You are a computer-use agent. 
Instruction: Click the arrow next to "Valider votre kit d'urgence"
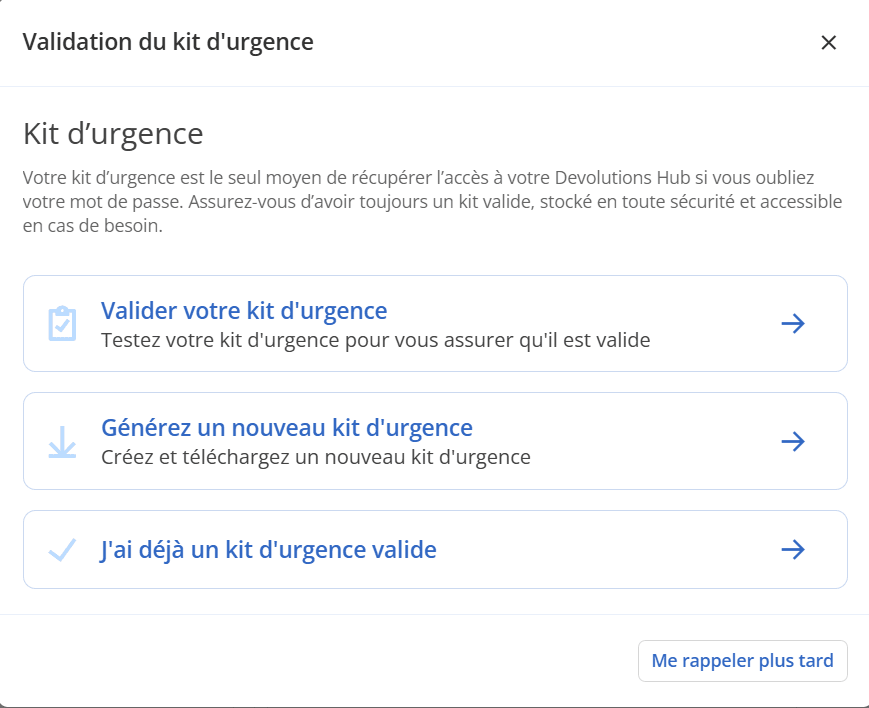[x=794, y=322]
